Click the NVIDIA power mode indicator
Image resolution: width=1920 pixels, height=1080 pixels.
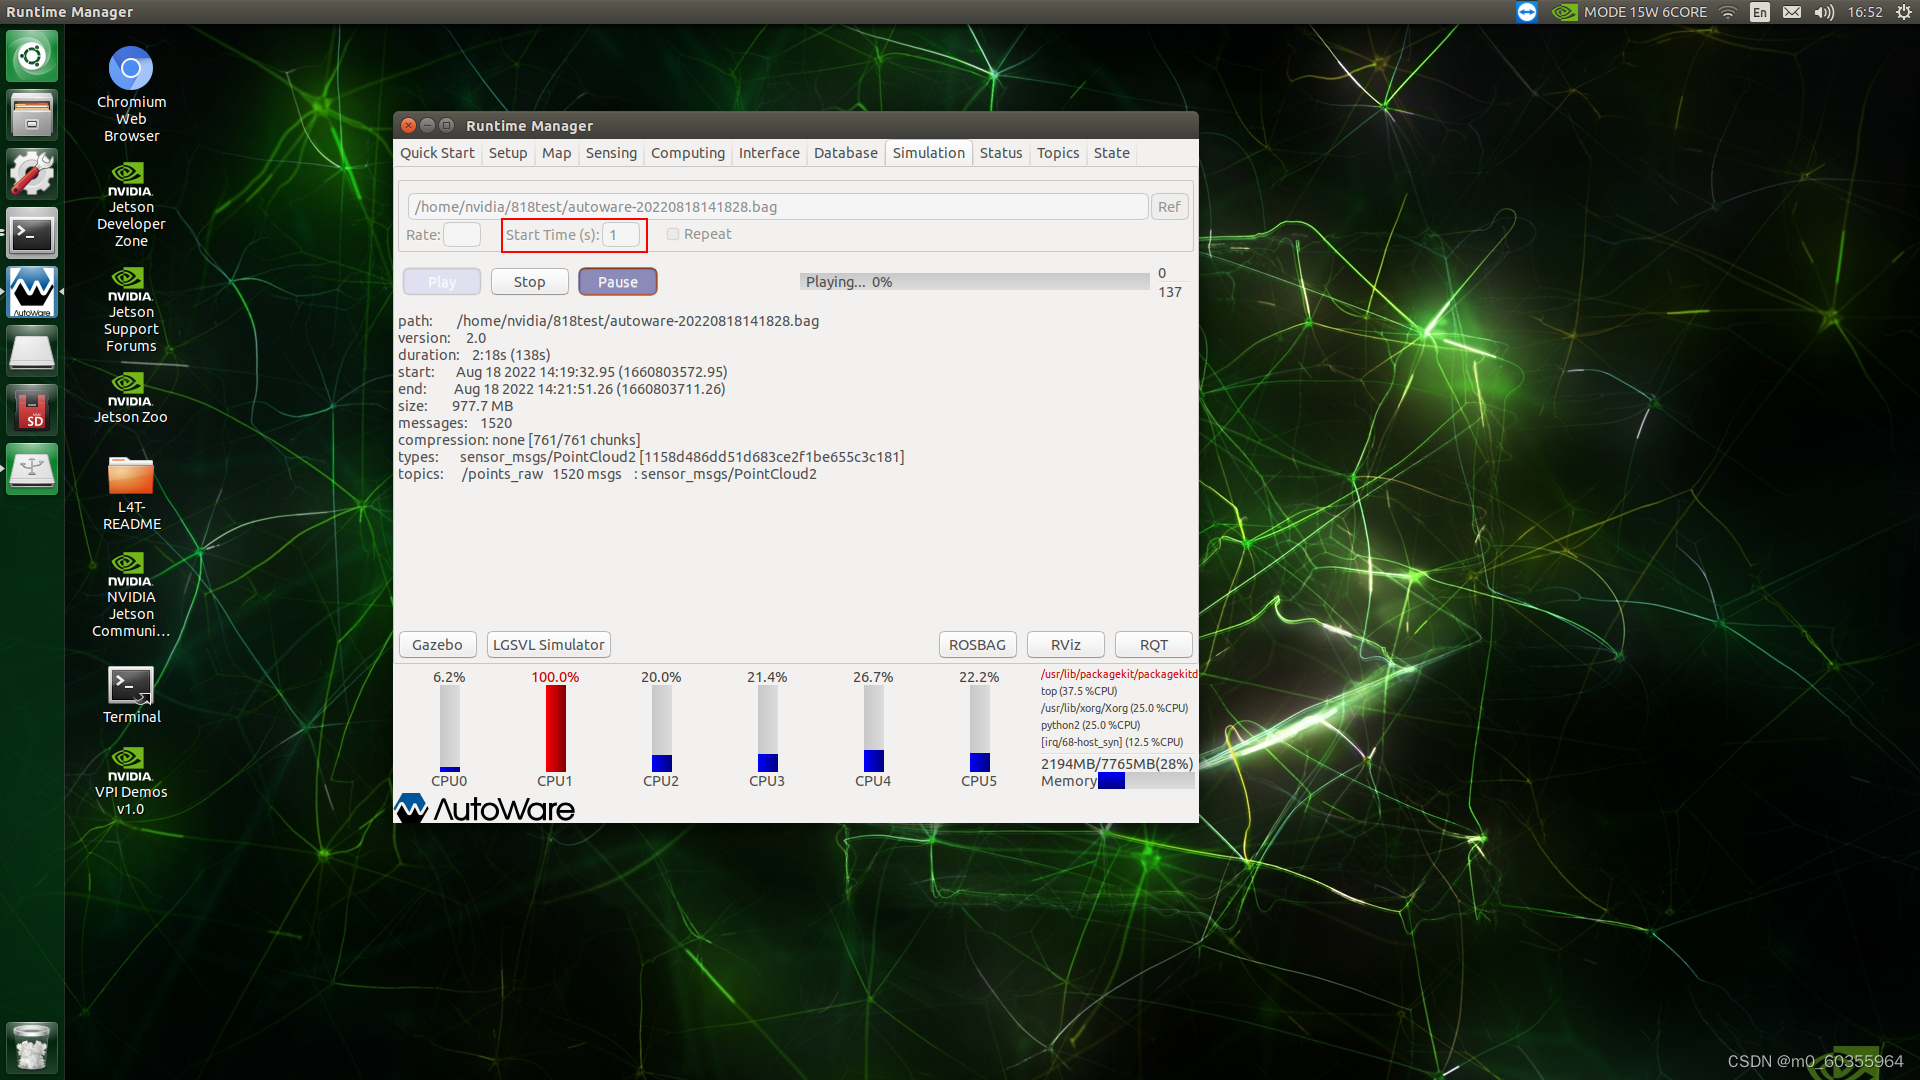pos(1628,12)
